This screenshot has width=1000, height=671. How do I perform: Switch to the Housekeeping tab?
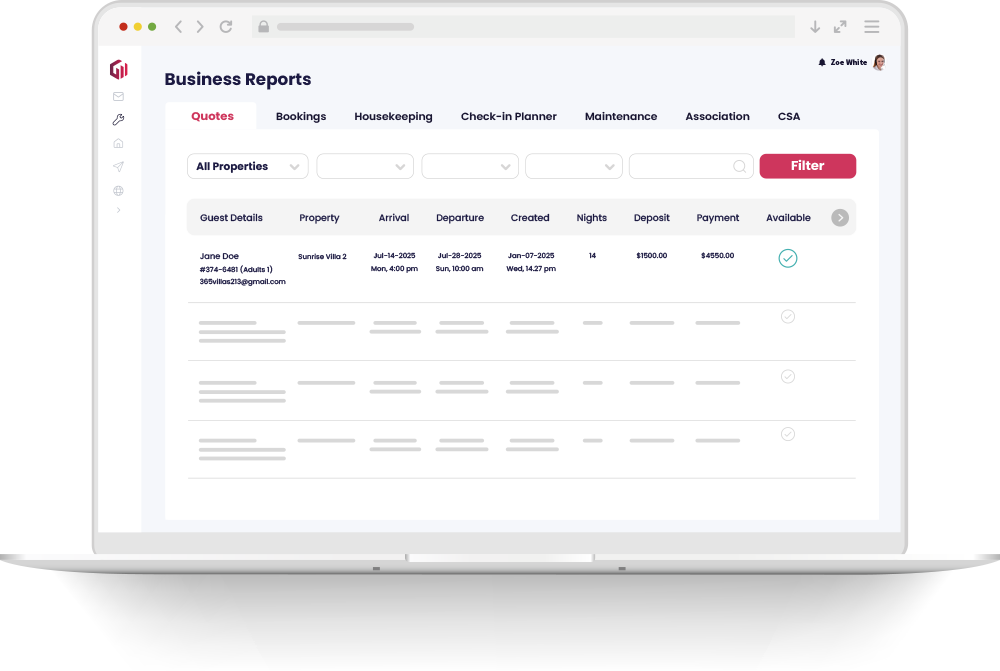(393, 116)
